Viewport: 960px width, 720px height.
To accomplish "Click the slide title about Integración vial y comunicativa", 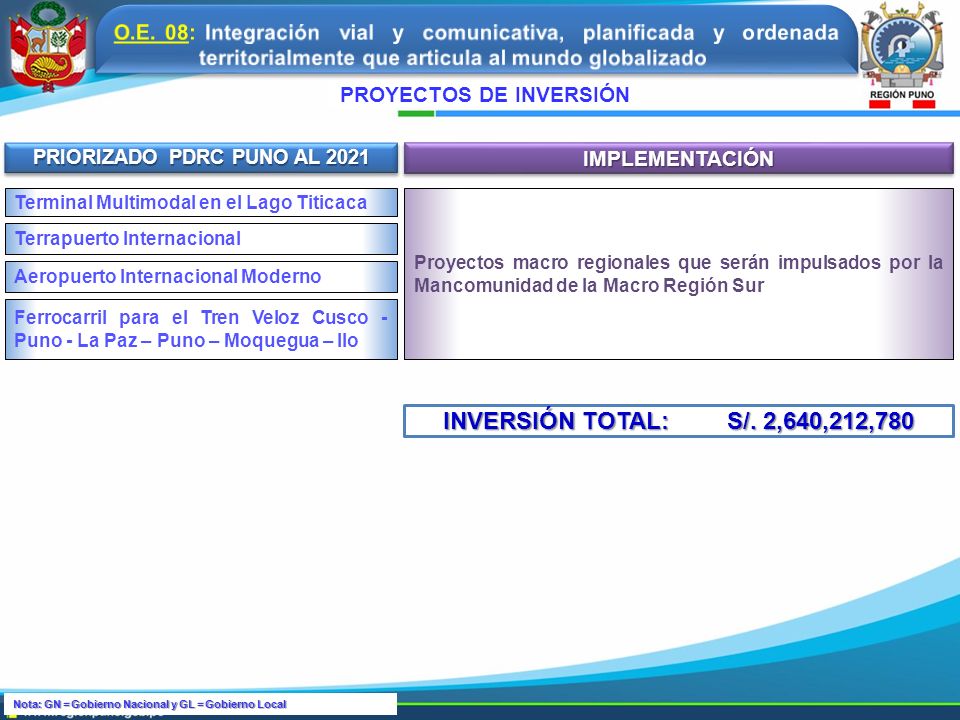I will 476,45.
